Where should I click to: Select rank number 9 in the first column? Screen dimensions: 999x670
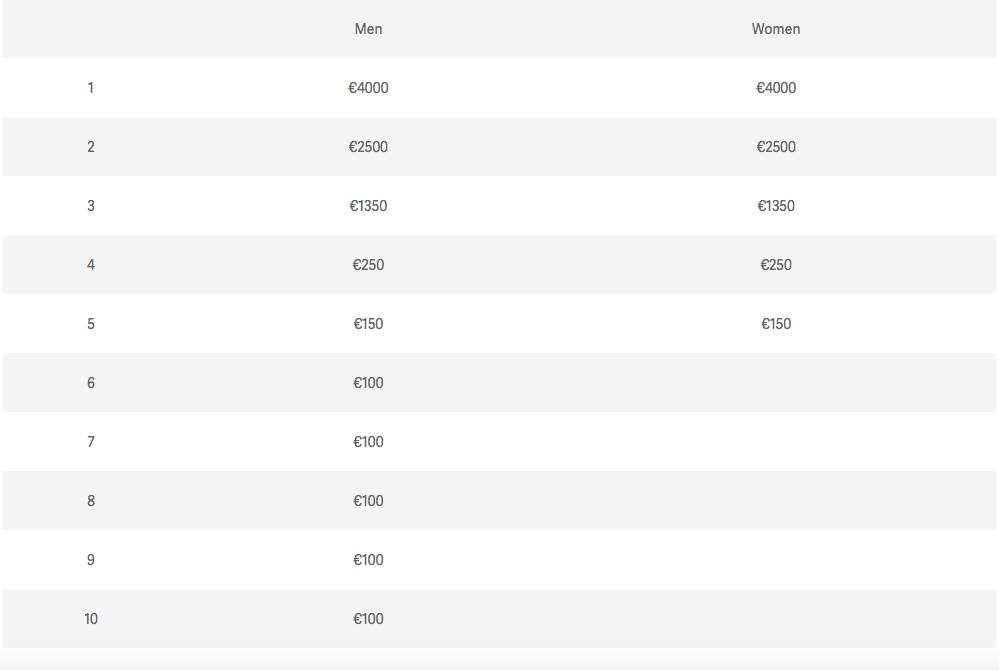(x=91, y=560)
